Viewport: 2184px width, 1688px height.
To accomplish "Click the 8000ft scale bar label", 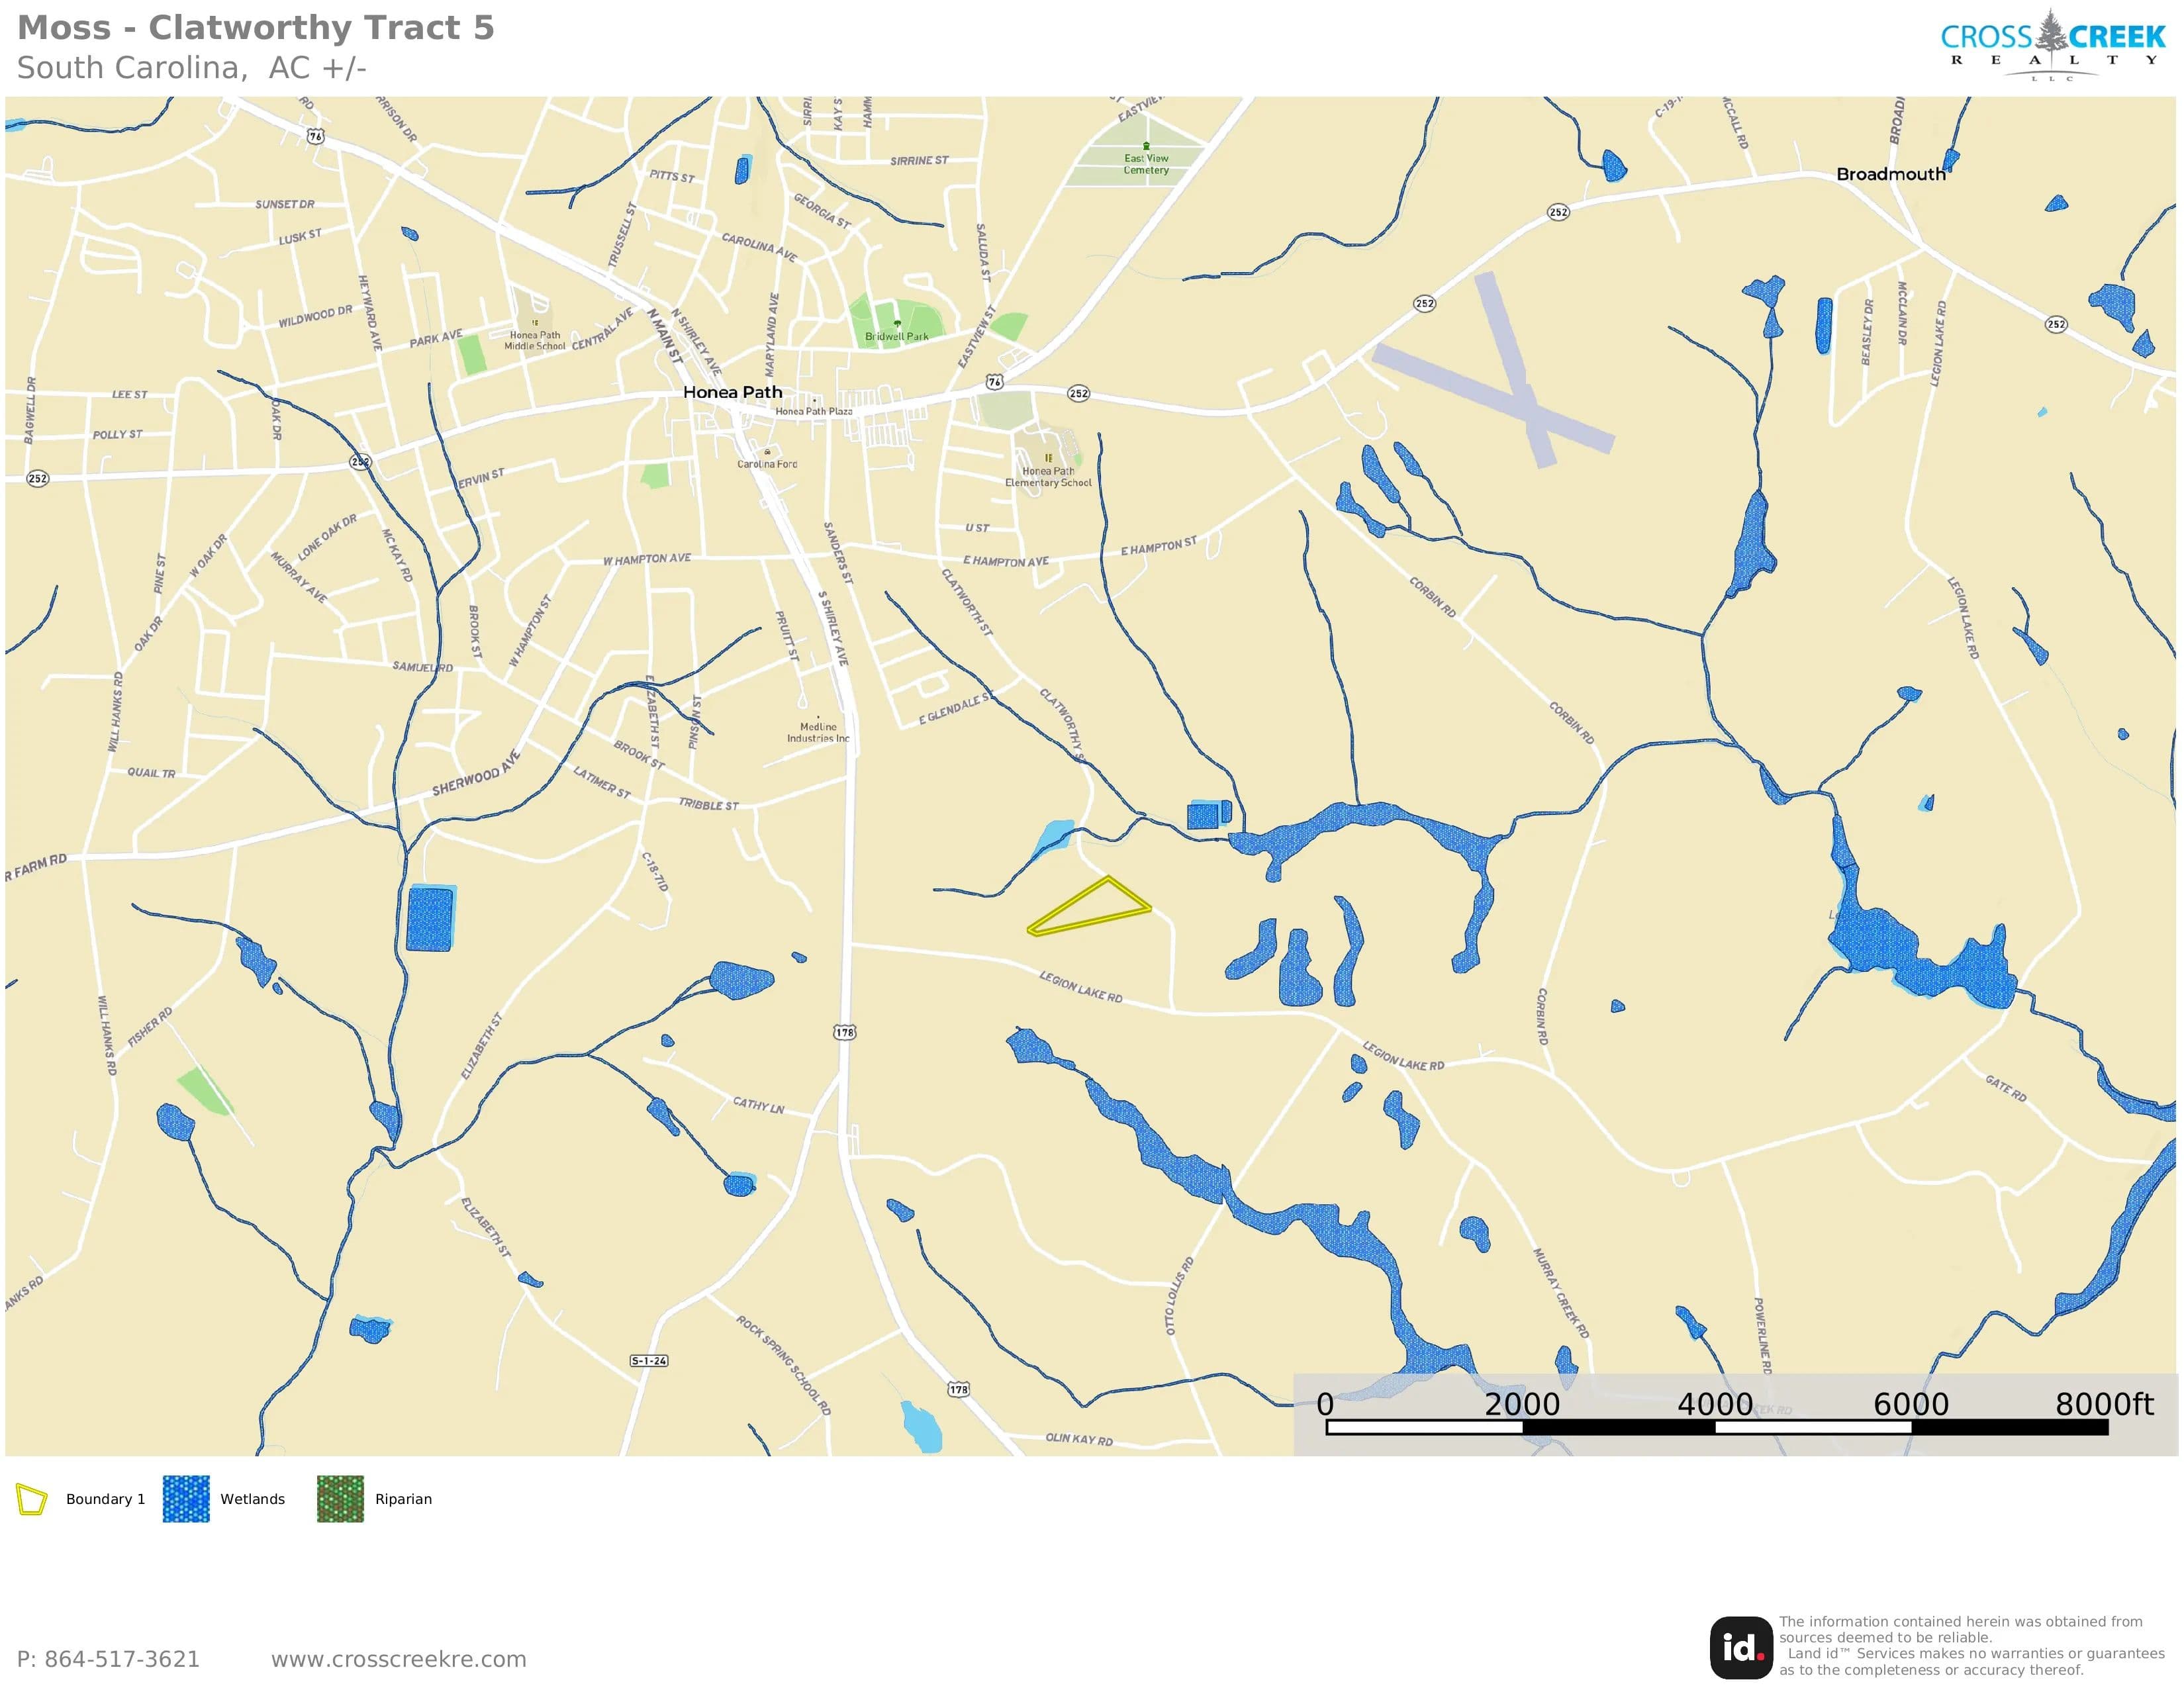I will click(2104, 1404).
